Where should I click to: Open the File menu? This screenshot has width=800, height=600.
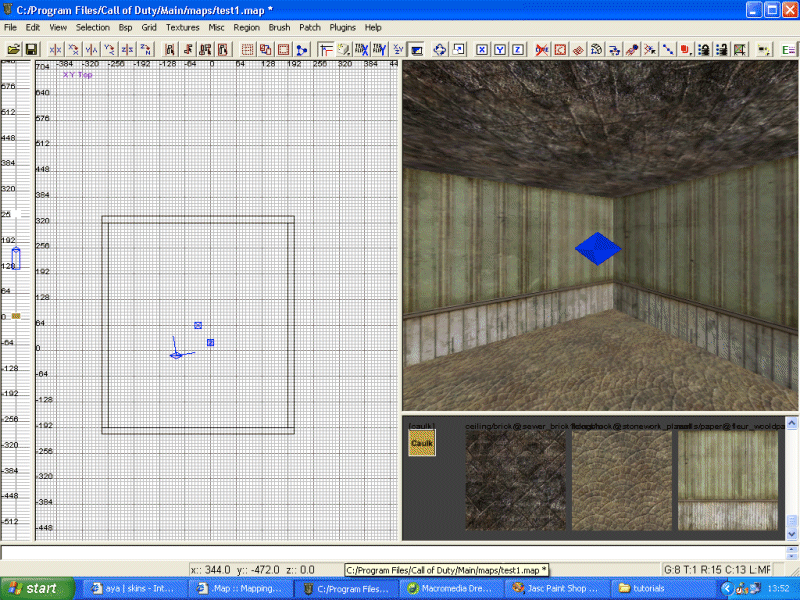[10, 28]
